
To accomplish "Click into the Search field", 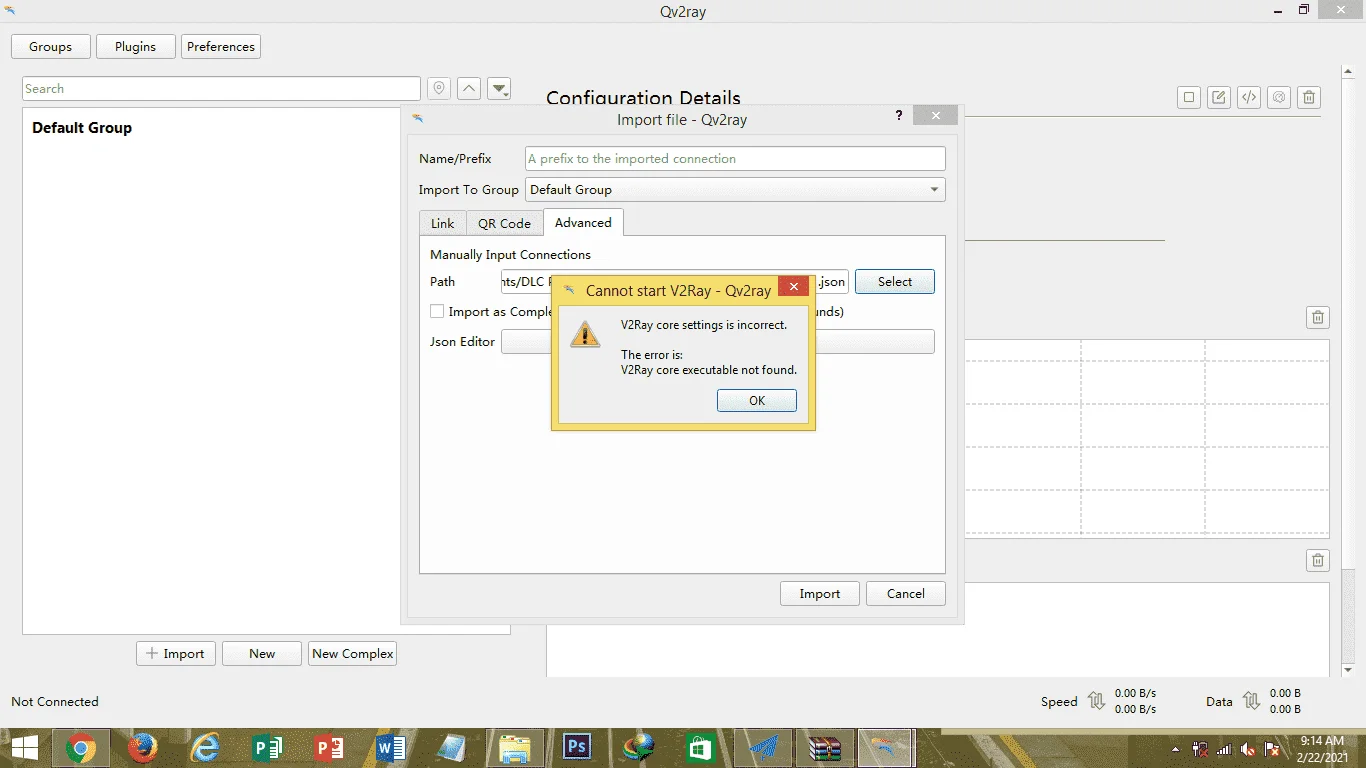I will click(x=222, y=89).
